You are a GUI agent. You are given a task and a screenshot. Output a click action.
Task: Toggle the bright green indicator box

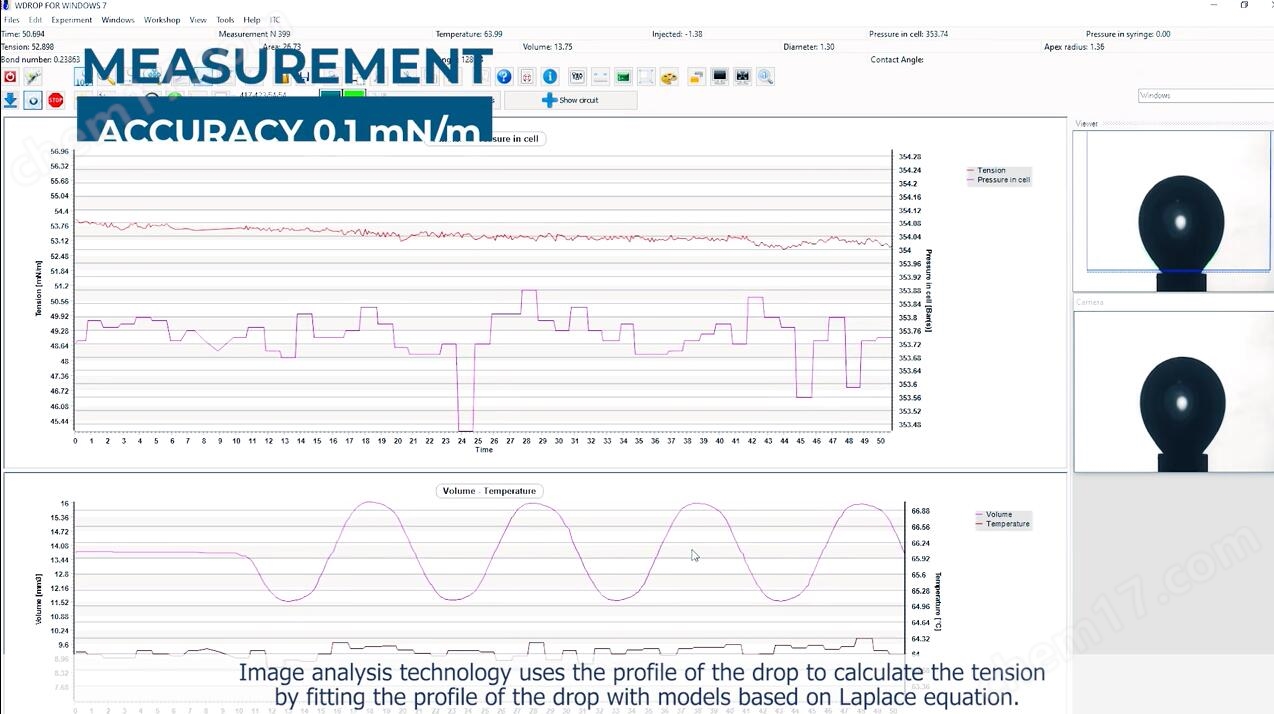[x=354, y=95]
